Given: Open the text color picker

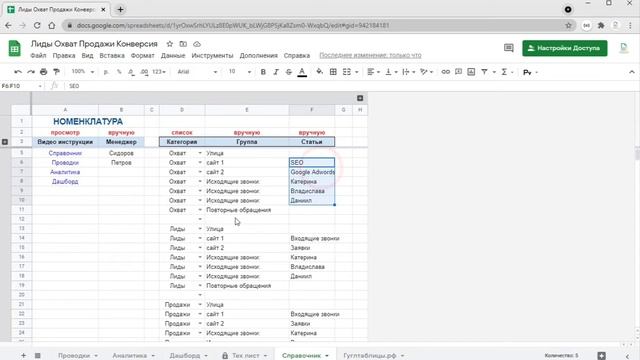Looking at the screenshot, I should pos(302,72).
